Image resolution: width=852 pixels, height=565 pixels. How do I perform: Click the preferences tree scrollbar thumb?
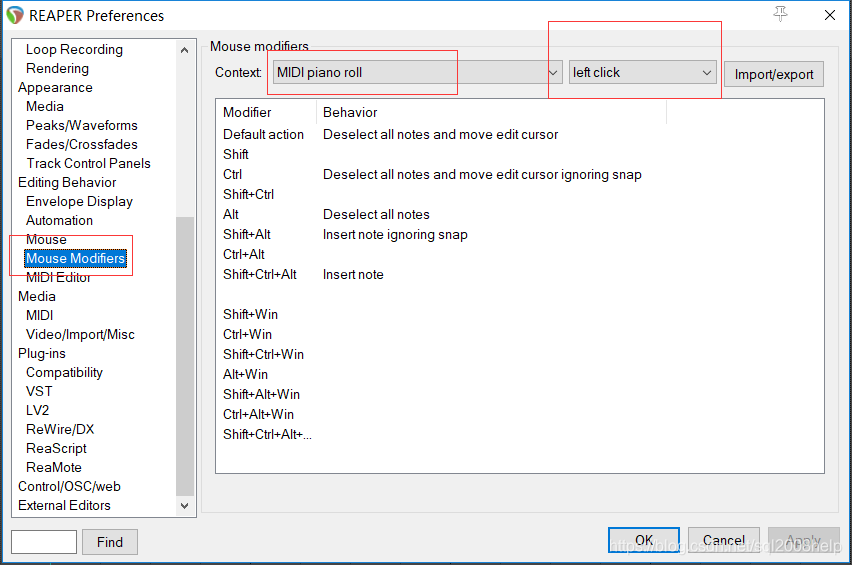point(185,356)
